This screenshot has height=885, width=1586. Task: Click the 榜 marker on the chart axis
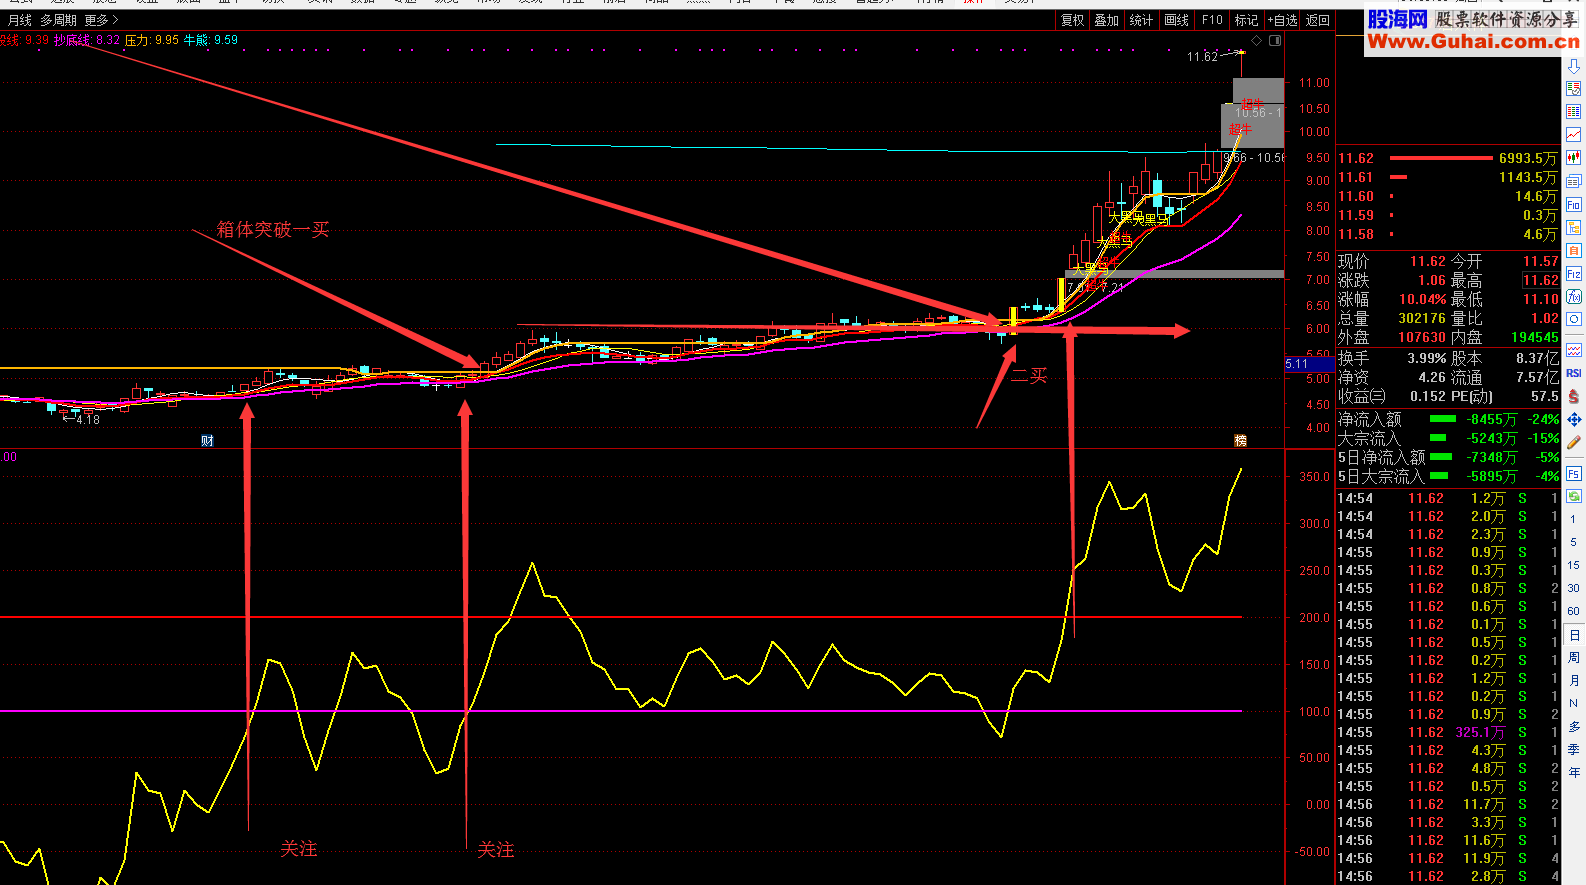(1241, 441)
